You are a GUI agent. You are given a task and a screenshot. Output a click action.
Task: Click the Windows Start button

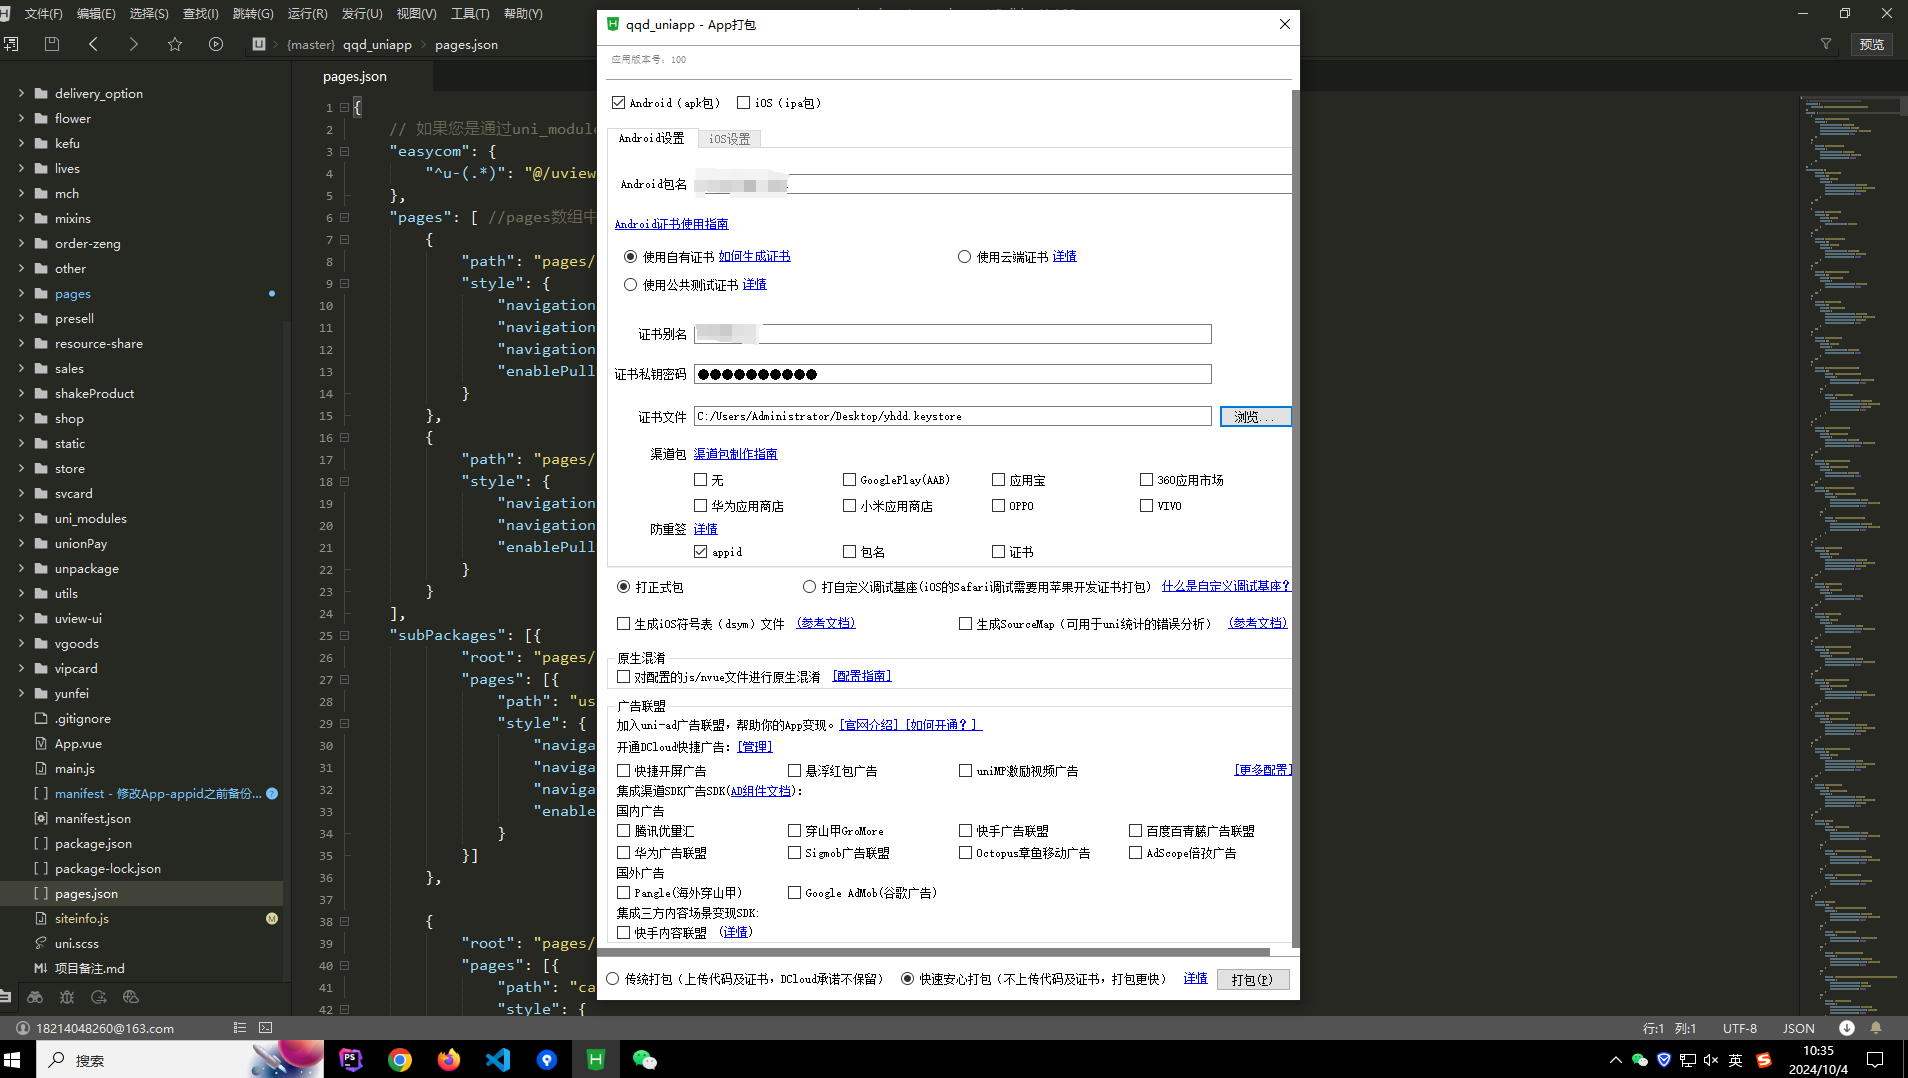(13, 1060)
